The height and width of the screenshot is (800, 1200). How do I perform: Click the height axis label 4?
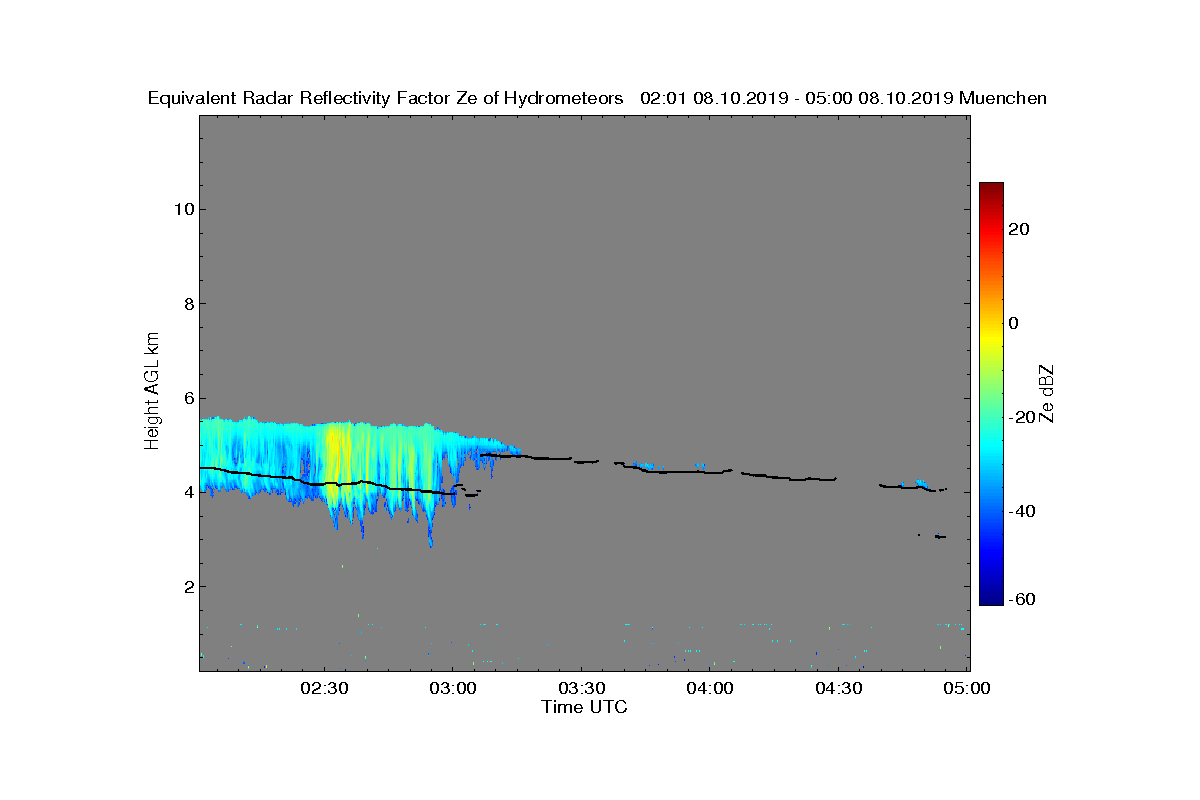188,492
